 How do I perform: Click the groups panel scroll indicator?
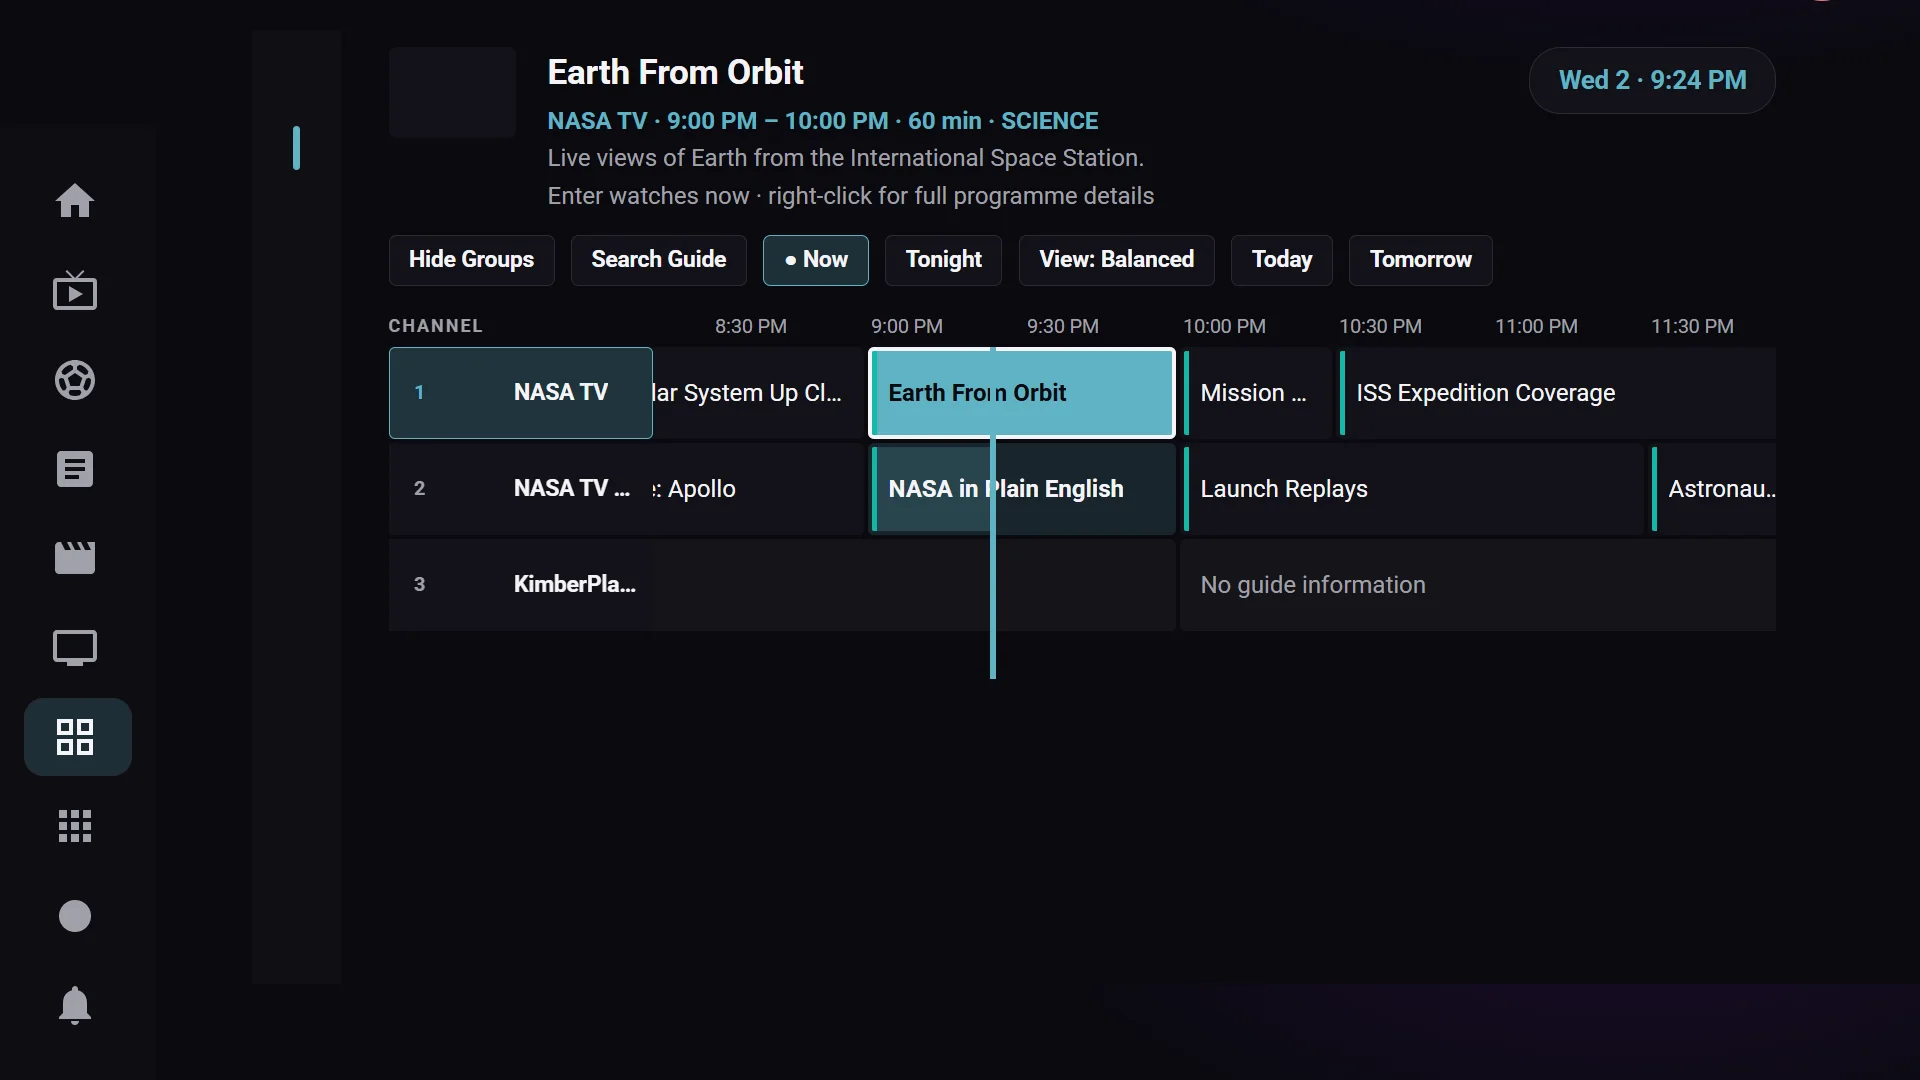point(296,148)
